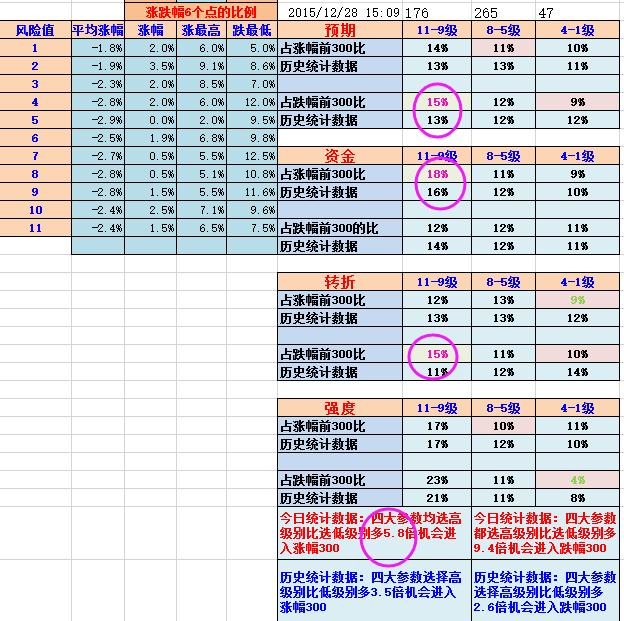Click the blue note mentioning 3.5倍
The width and height of the screenshot is (624, 621).
(x=374, y=591)
